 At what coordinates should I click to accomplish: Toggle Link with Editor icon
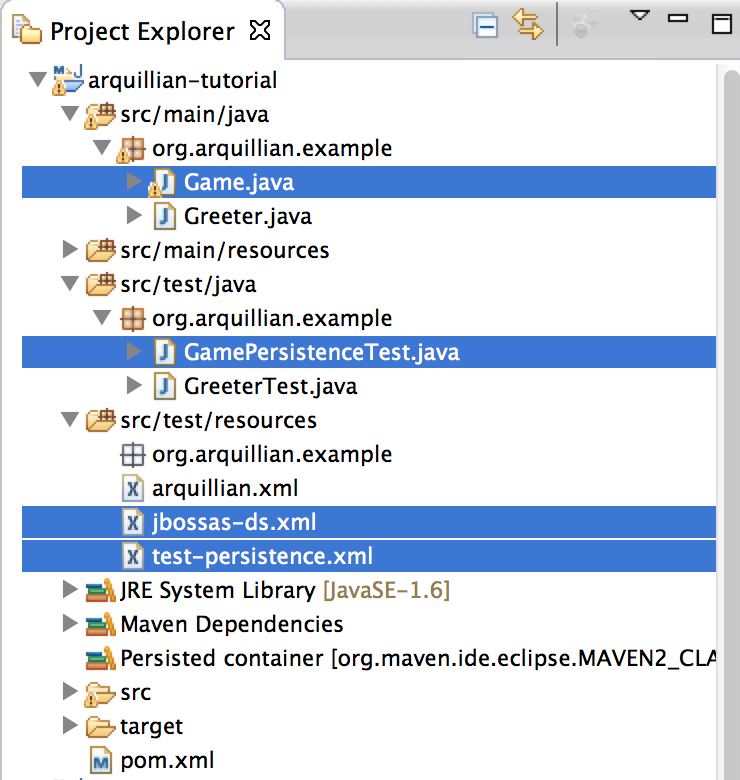(528, 25)
